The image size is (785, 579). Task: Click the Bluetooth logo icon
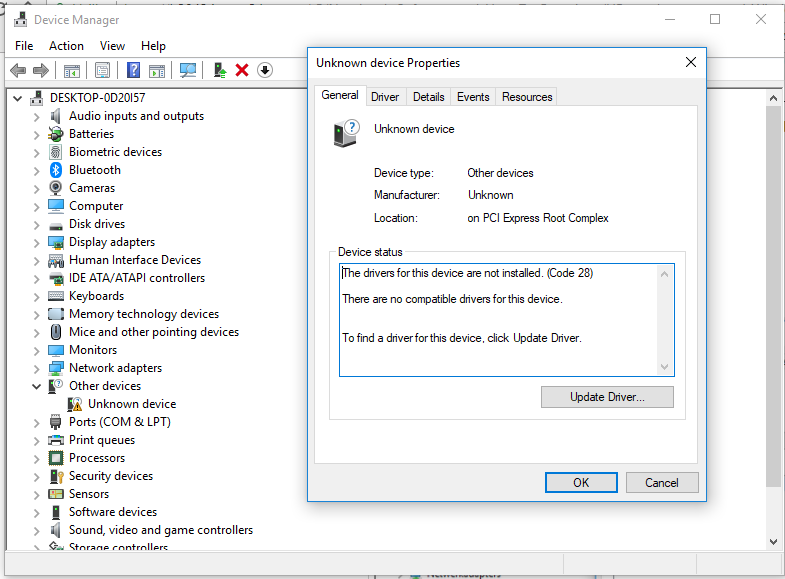[56, 170]
